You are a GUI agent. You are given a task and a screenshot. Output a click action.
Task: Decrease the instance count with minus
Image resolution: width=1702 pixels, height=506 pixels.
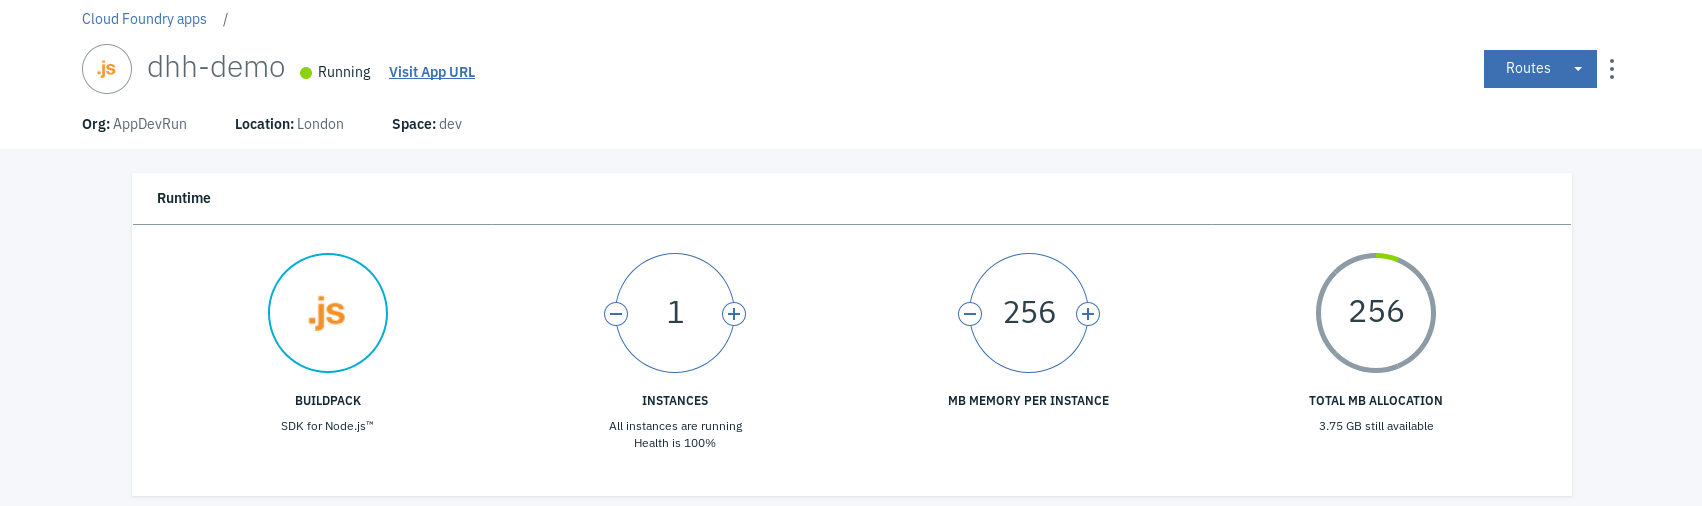[616, 314]
